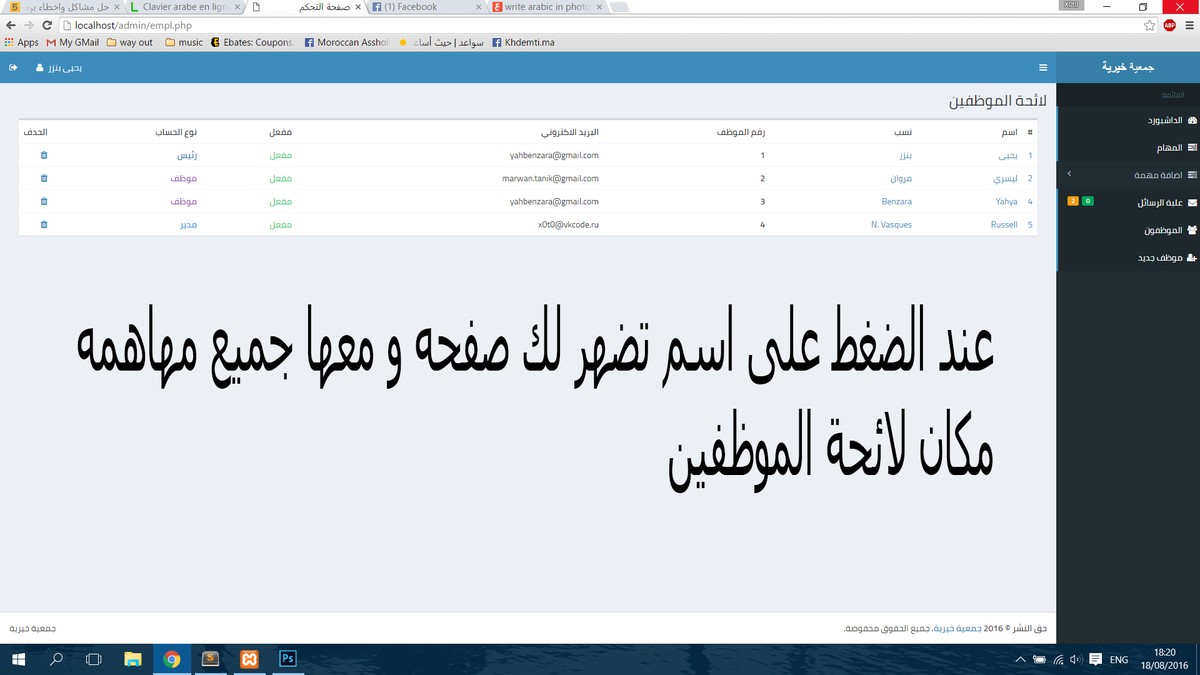Click the address bar showing localhost/admin/empl.php

point(600,25)
